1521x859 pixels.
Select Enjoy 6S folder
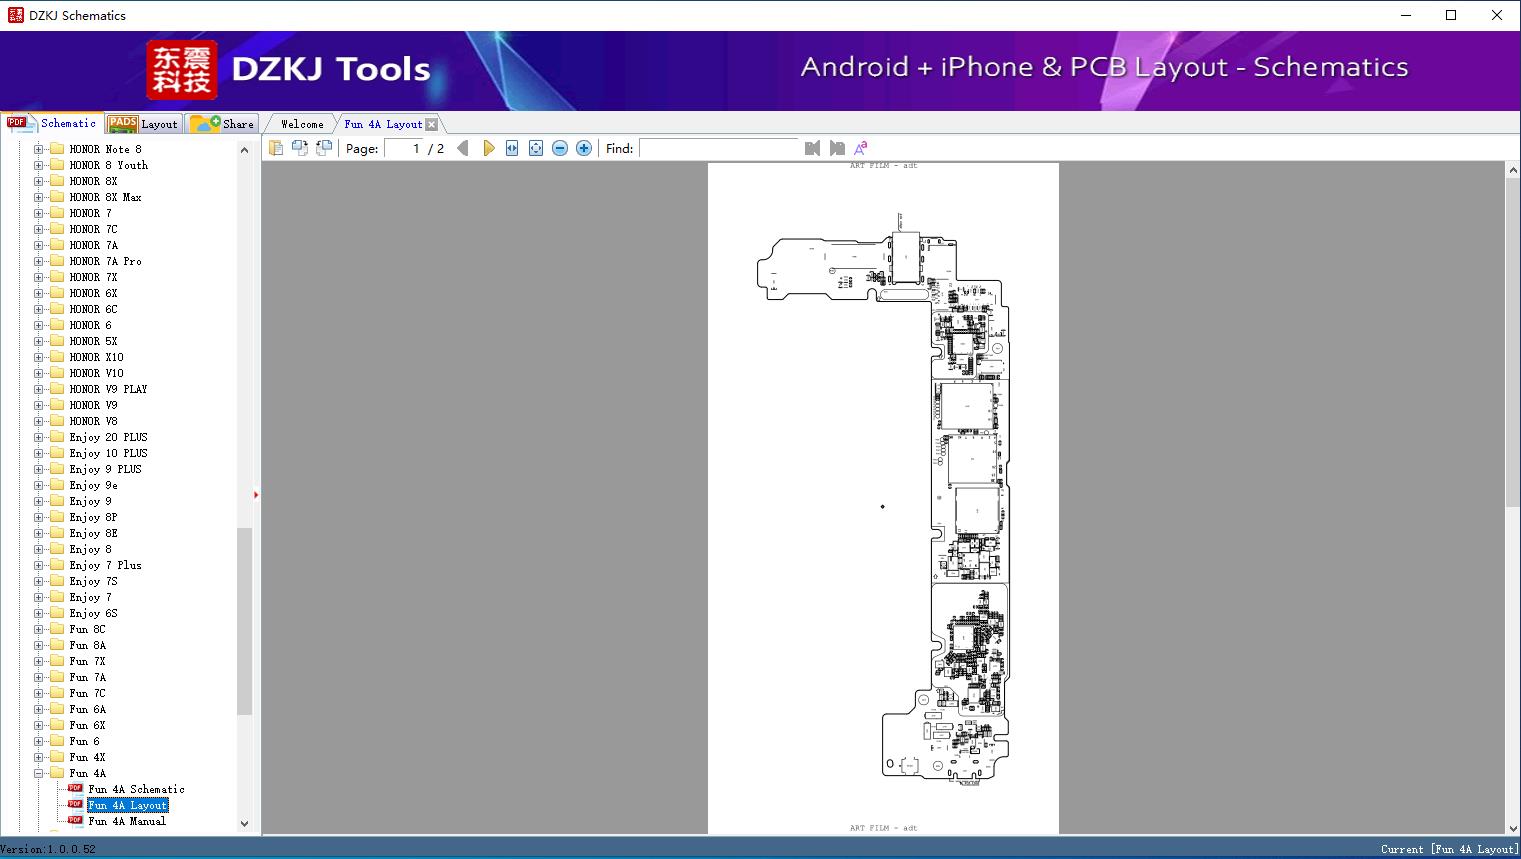click(x=93, y=613)
